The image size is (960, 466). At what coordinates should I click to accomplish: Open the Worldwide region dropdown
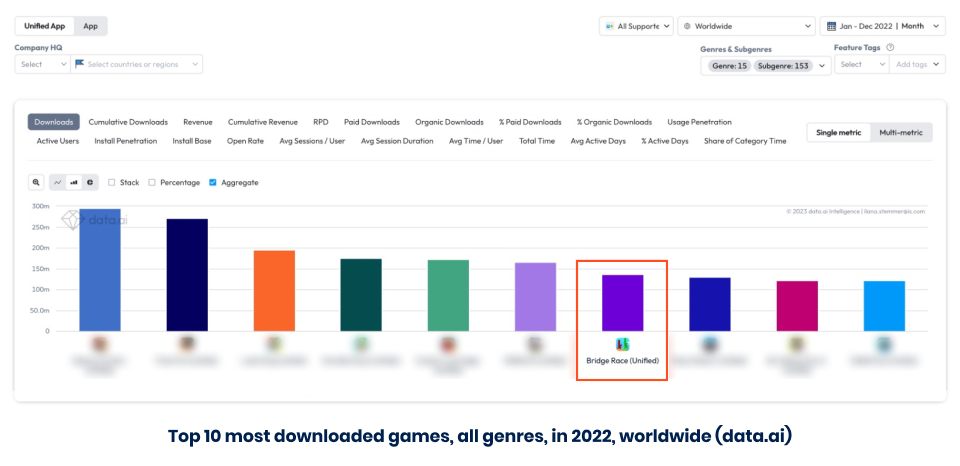[746, 26]
